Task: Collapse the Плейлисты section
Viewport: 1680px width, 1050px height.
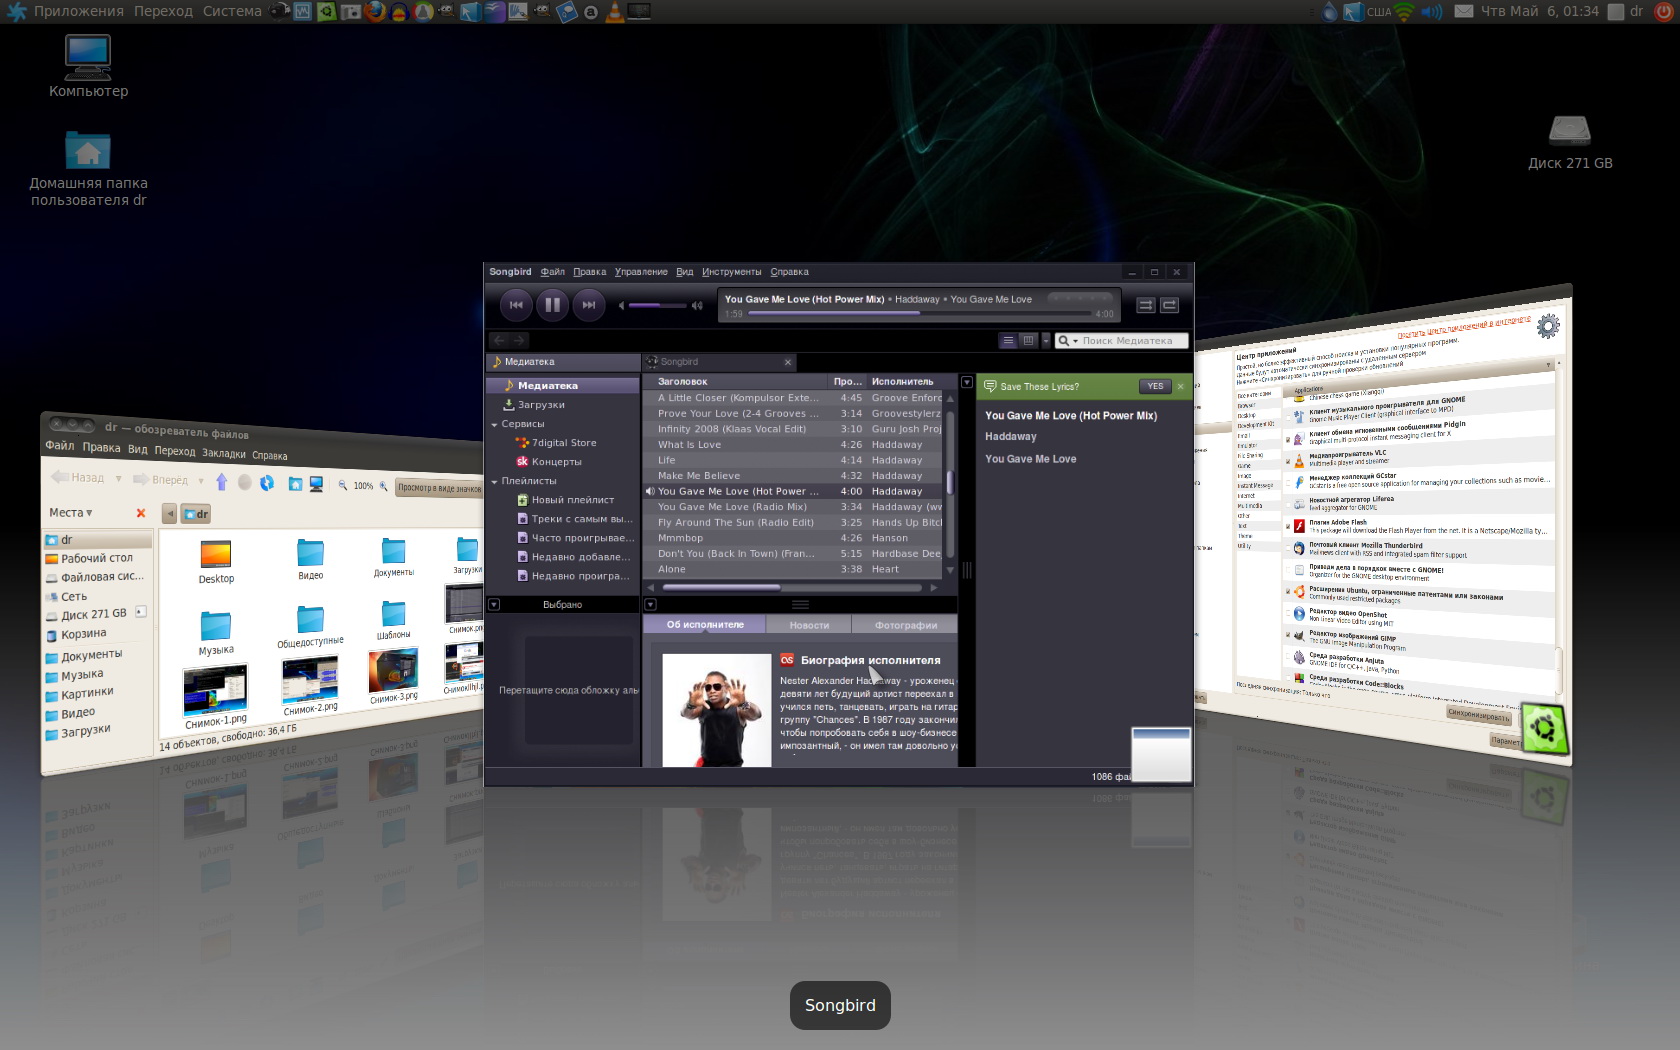Action: [x=494, y=481]
